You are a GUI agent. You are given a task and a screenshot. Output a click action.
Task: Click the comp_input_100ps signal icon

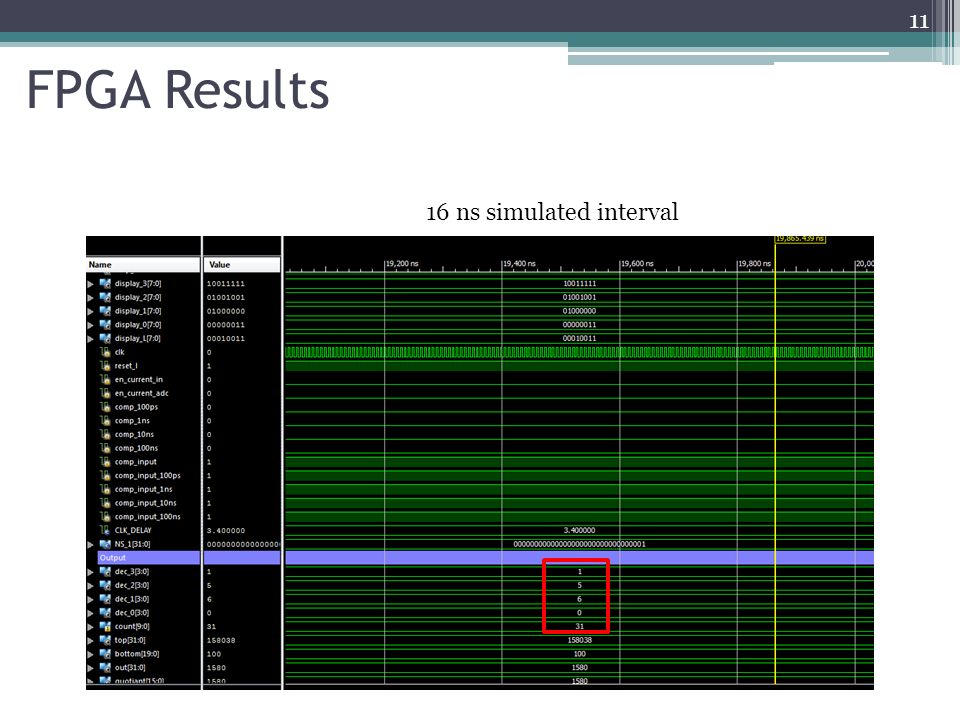105,475
